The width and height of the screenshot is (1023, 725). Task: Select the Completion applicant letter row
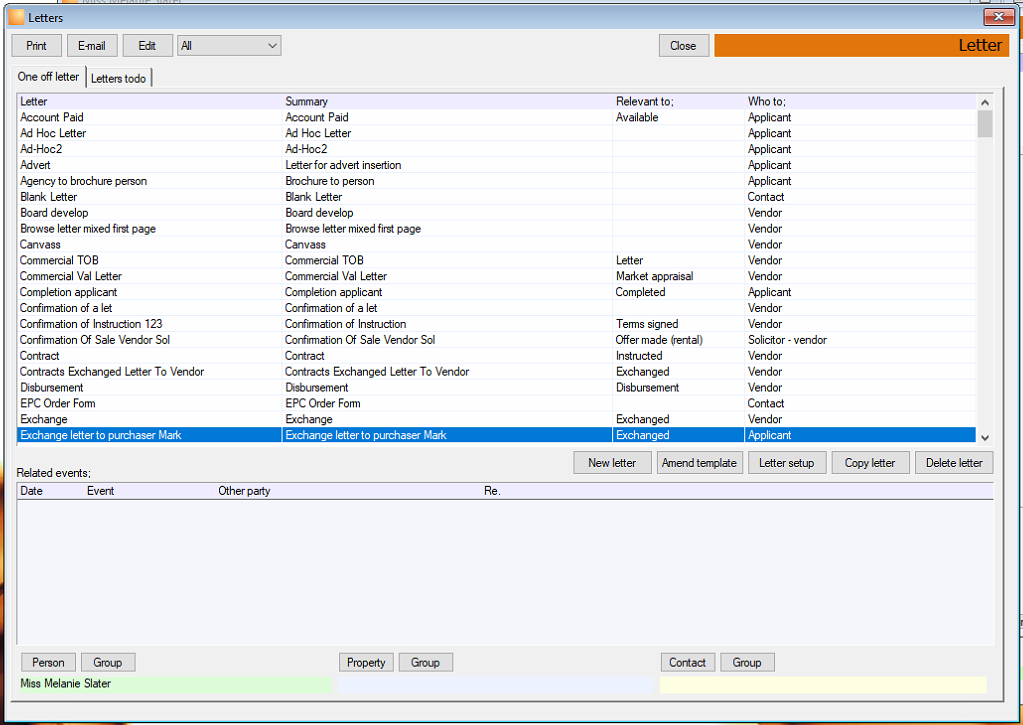tap(496, 292)
